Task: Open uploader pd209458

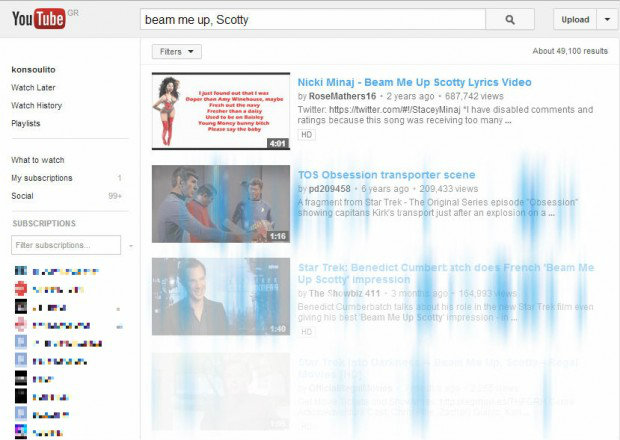Action: (329, 189)
